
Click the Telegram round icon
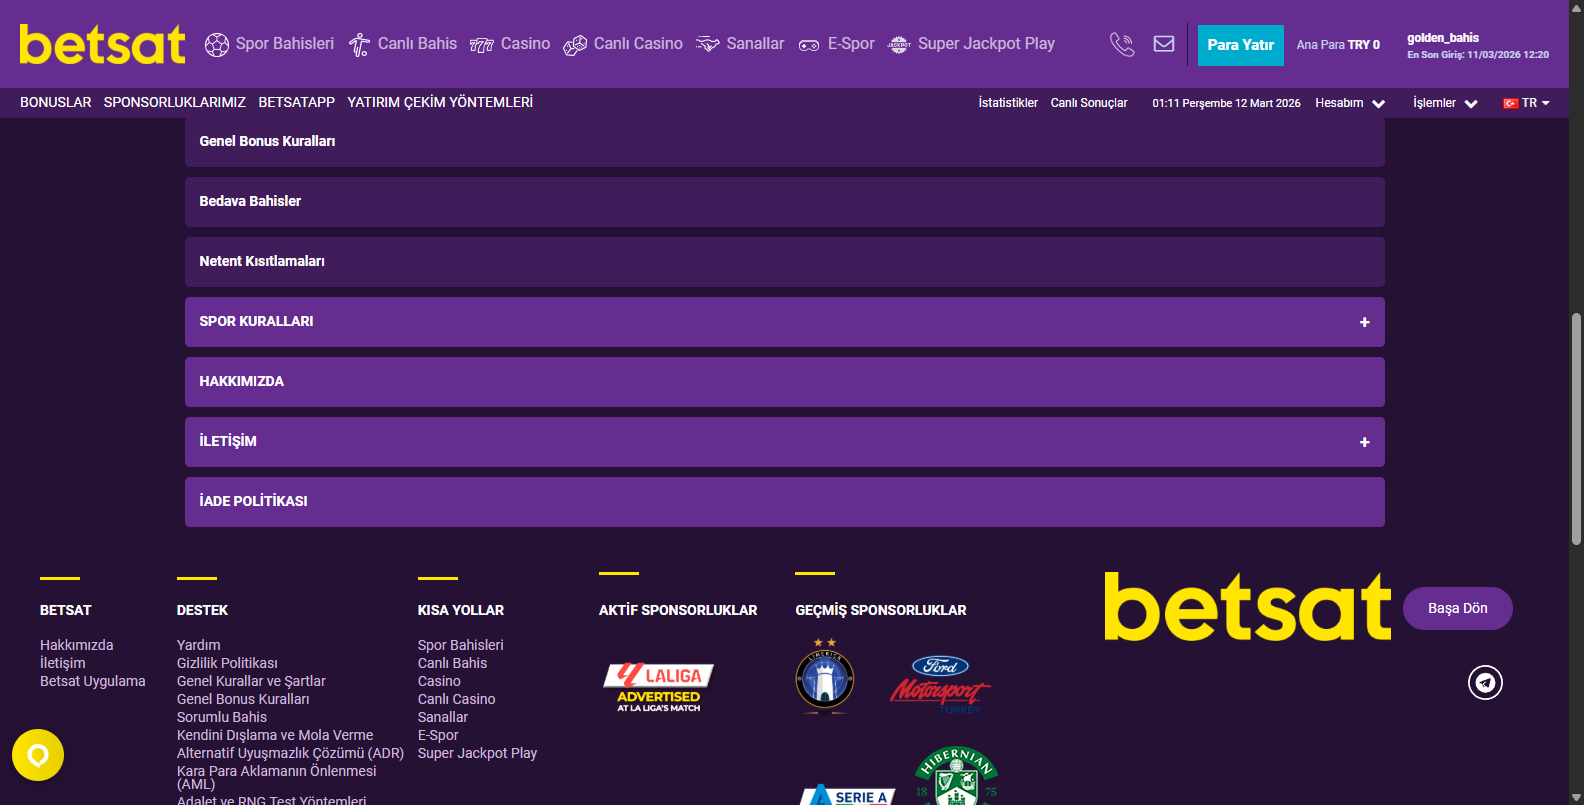pos(1485,682)
